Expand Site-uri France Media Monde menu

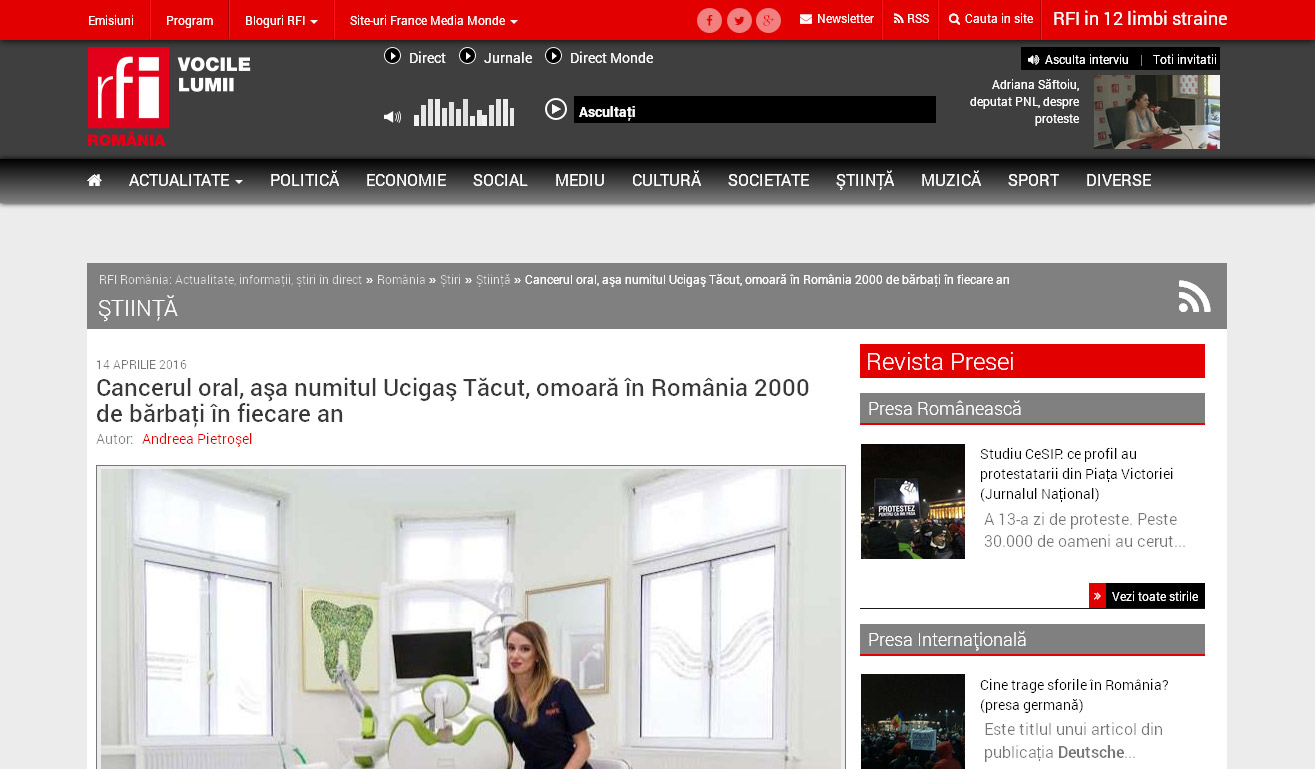click(x=433, y=21)
